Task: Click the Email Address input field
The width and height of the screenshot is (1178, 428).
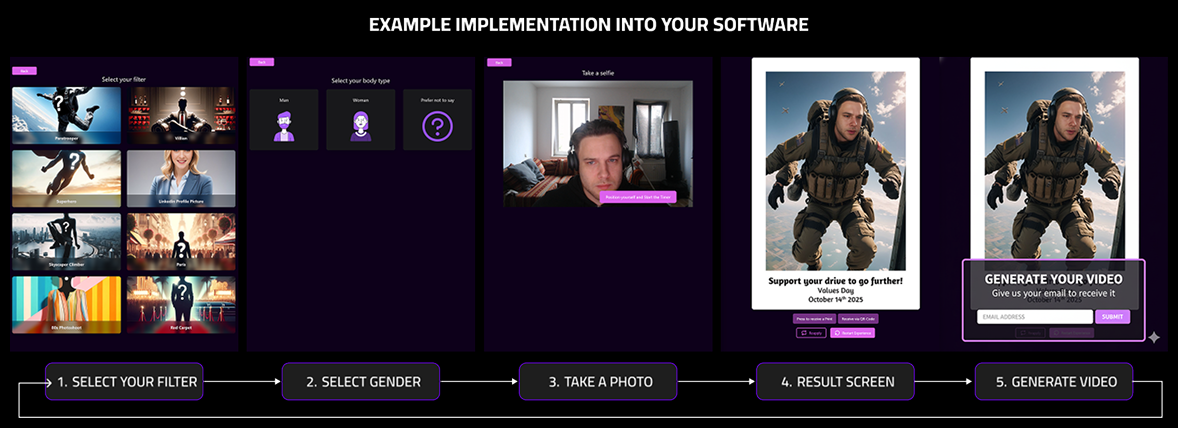Action: [1034, 317]
